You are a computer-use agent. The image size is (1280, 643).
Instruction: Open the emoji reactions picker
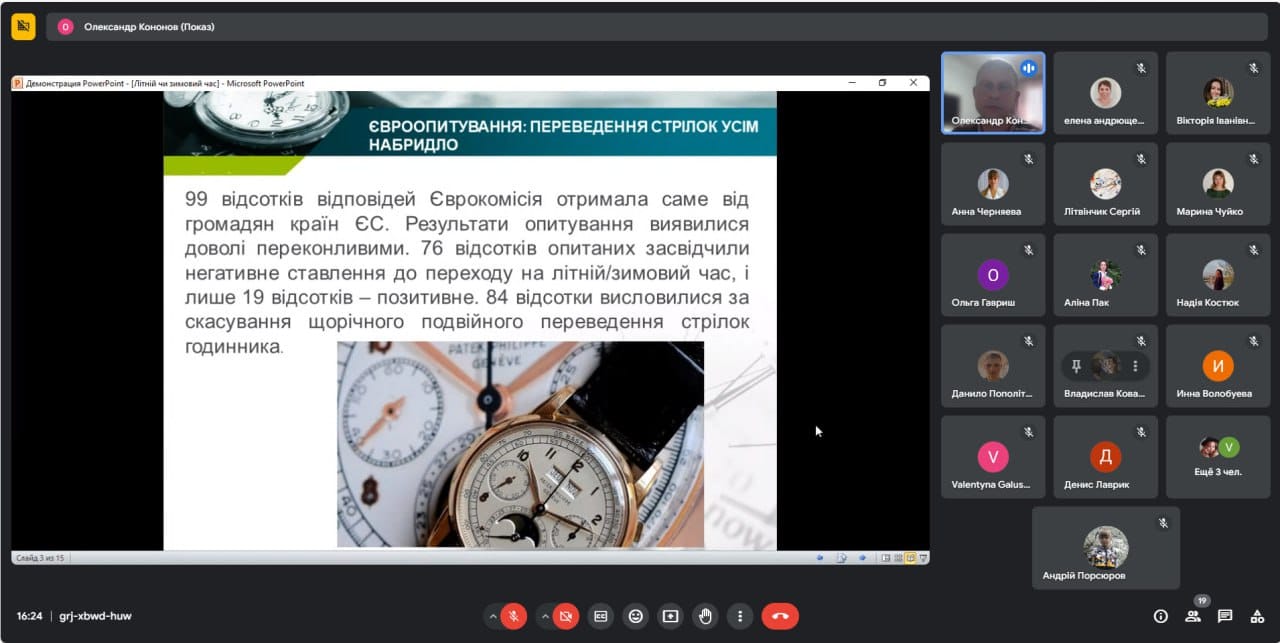pyautogui.click(x=635, y=616)
